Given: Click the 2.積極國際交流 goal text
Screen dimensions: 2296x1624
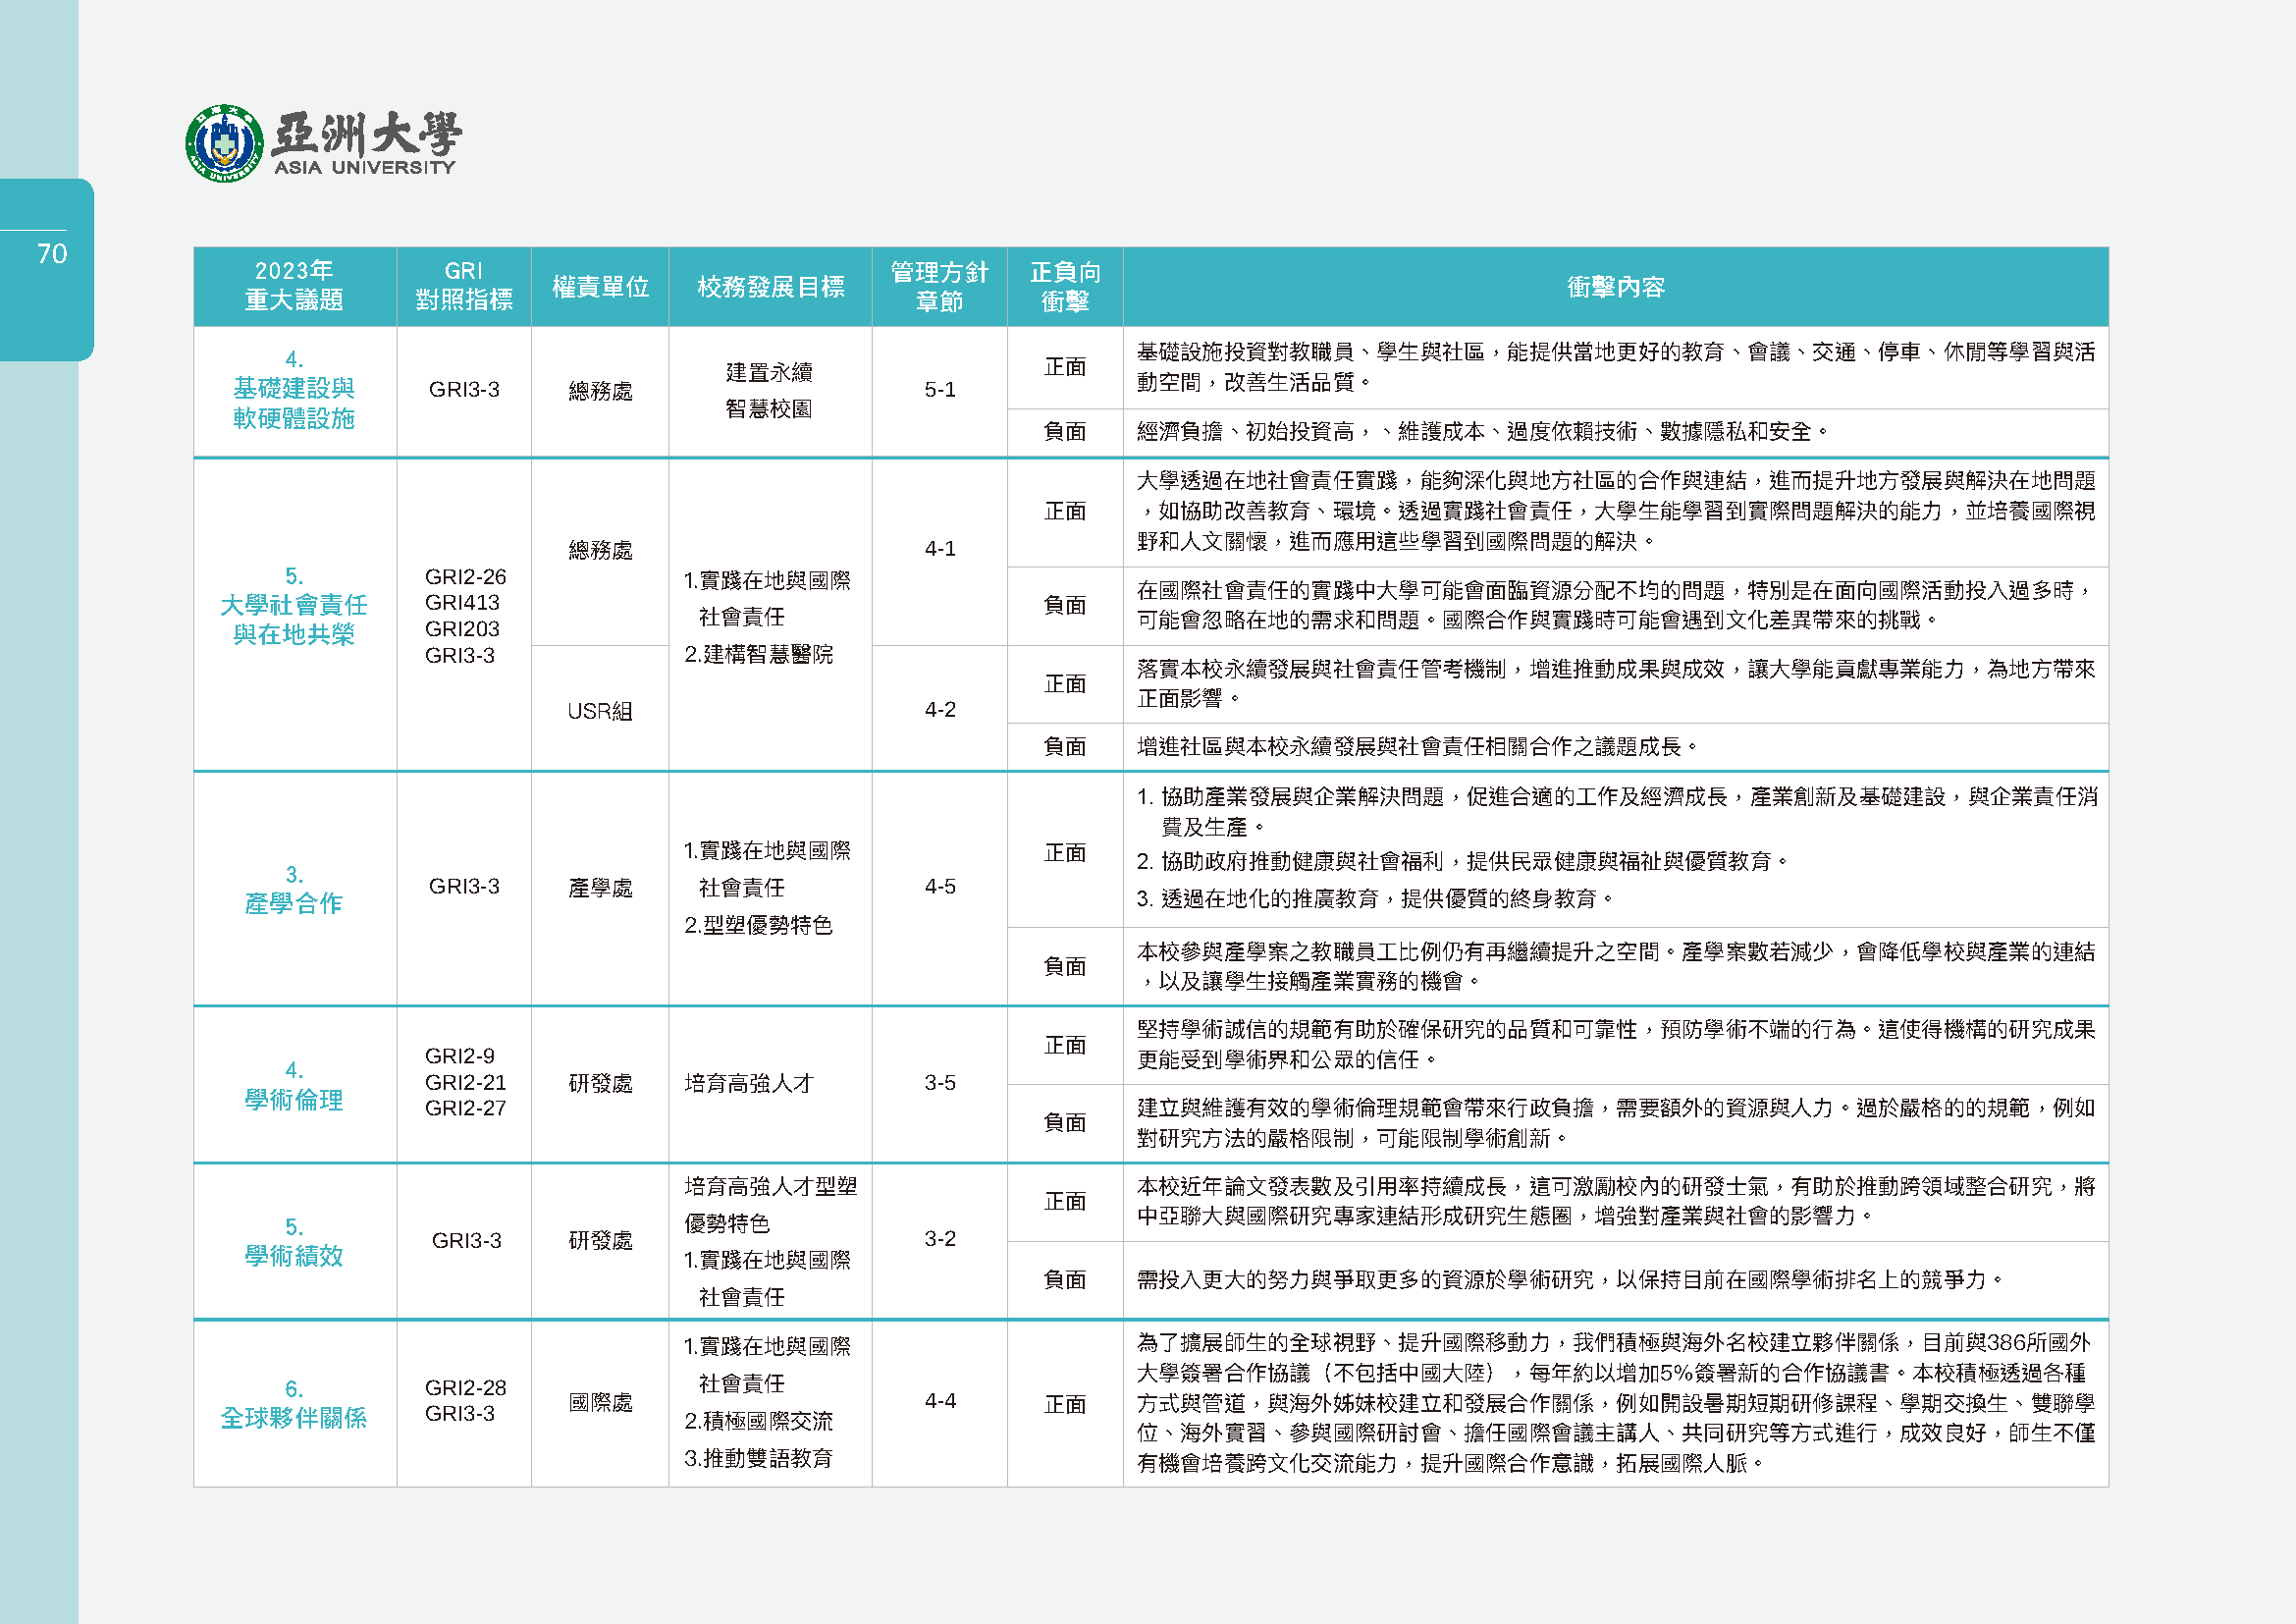Looking at the screenshot, I should (x=759, y=1421).
